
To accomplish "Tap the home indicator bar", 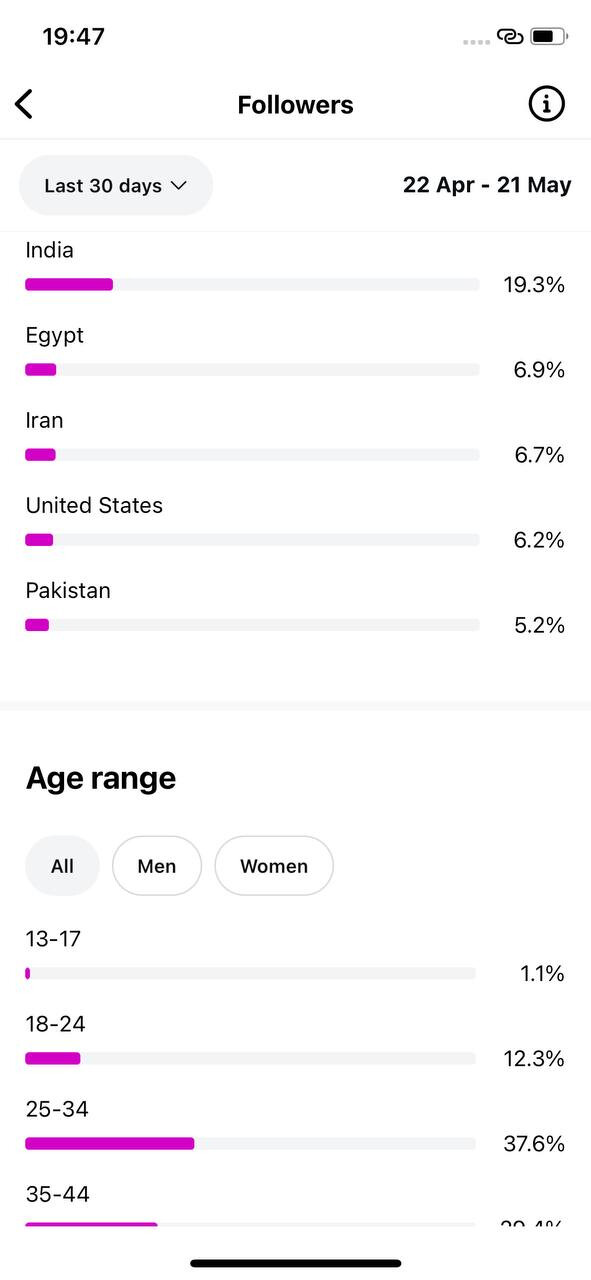I will point(296,1264).
